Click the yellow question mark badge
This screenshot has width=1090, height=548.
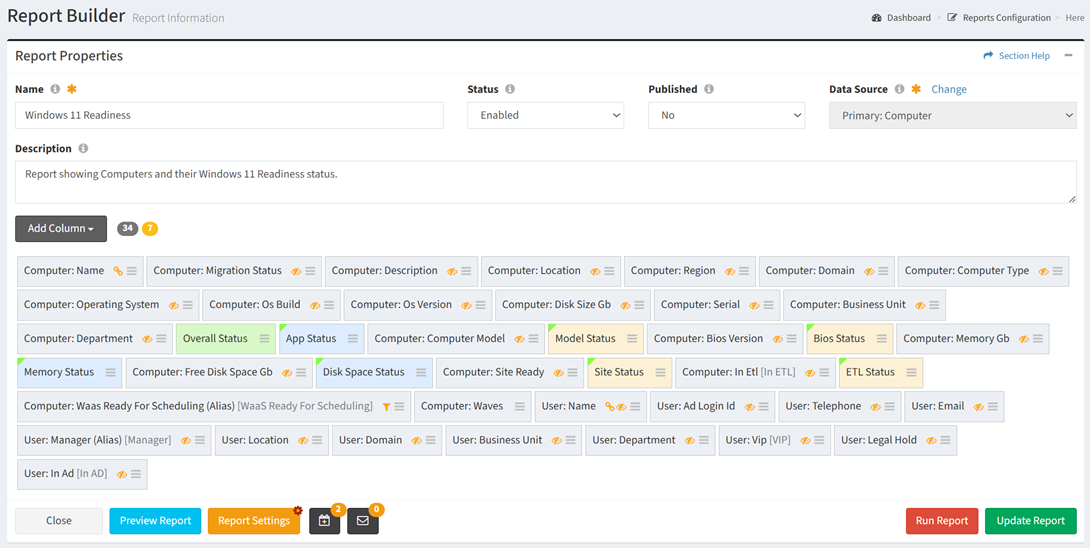pos(150,229)
